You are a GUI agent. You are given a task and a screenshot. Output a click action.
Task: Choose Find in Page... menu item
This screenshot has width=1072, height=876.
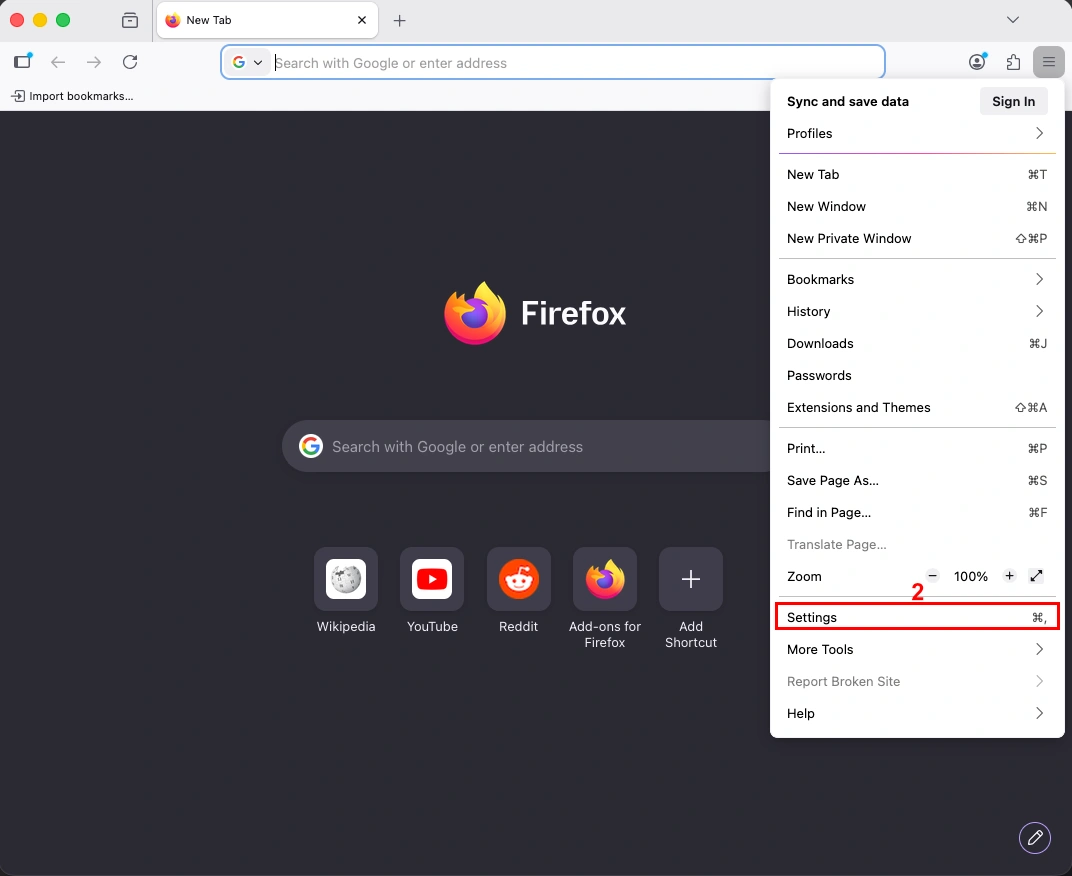[x=917, y=513]
